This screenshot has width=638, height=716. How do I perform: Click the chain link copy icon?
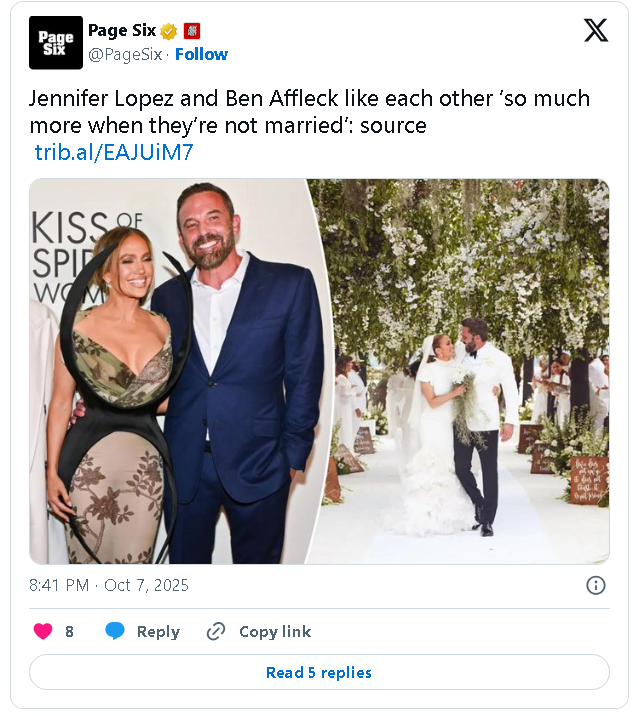pos(216,631)
